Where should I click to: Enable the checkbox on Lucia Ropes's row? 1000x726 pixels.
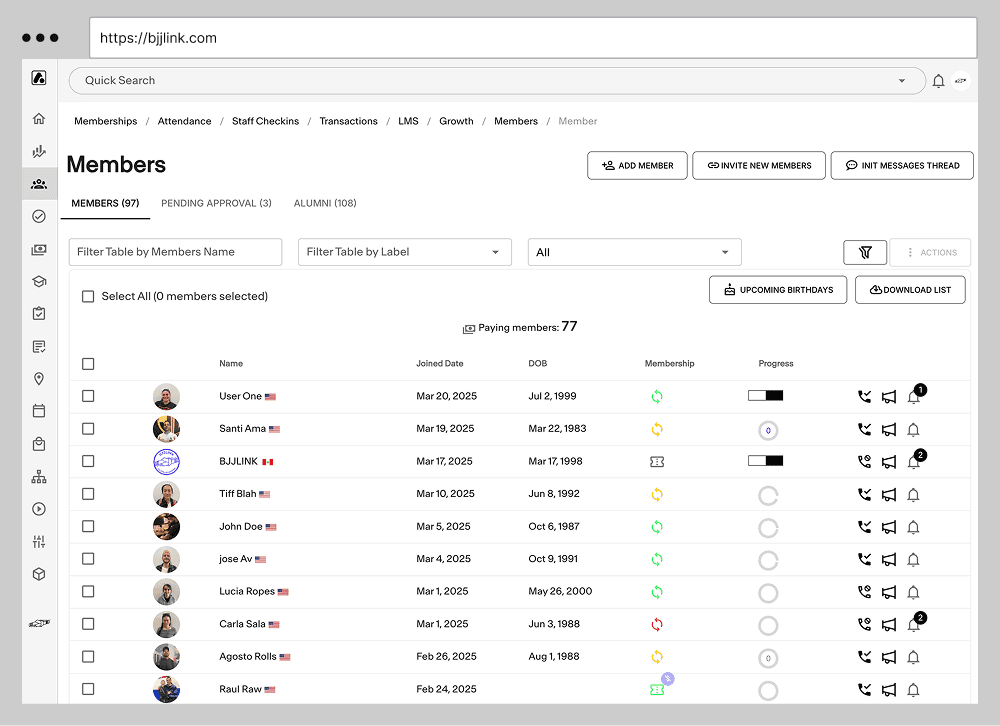[x=88, y=591]
